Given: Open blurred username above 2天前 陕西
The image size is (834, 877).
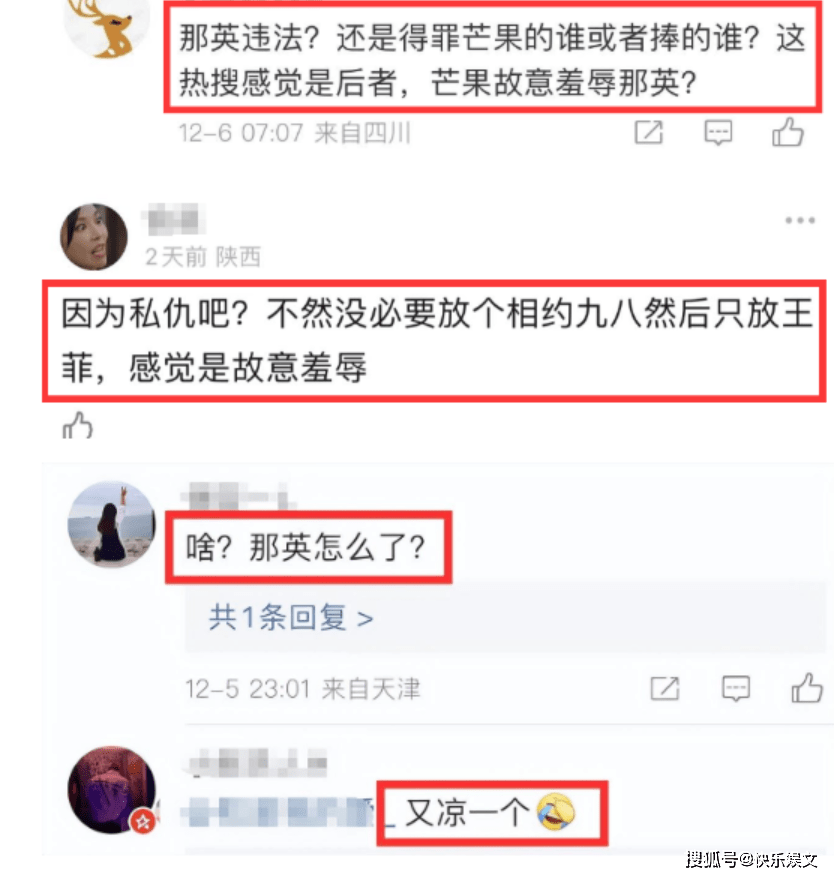Looking at the screenshot, I should (x=173, y=219).
